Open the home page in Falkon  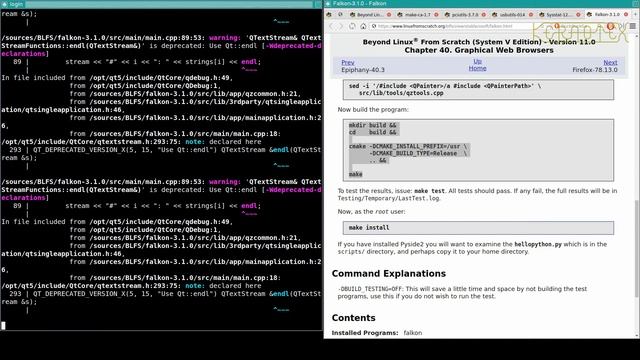363,26
